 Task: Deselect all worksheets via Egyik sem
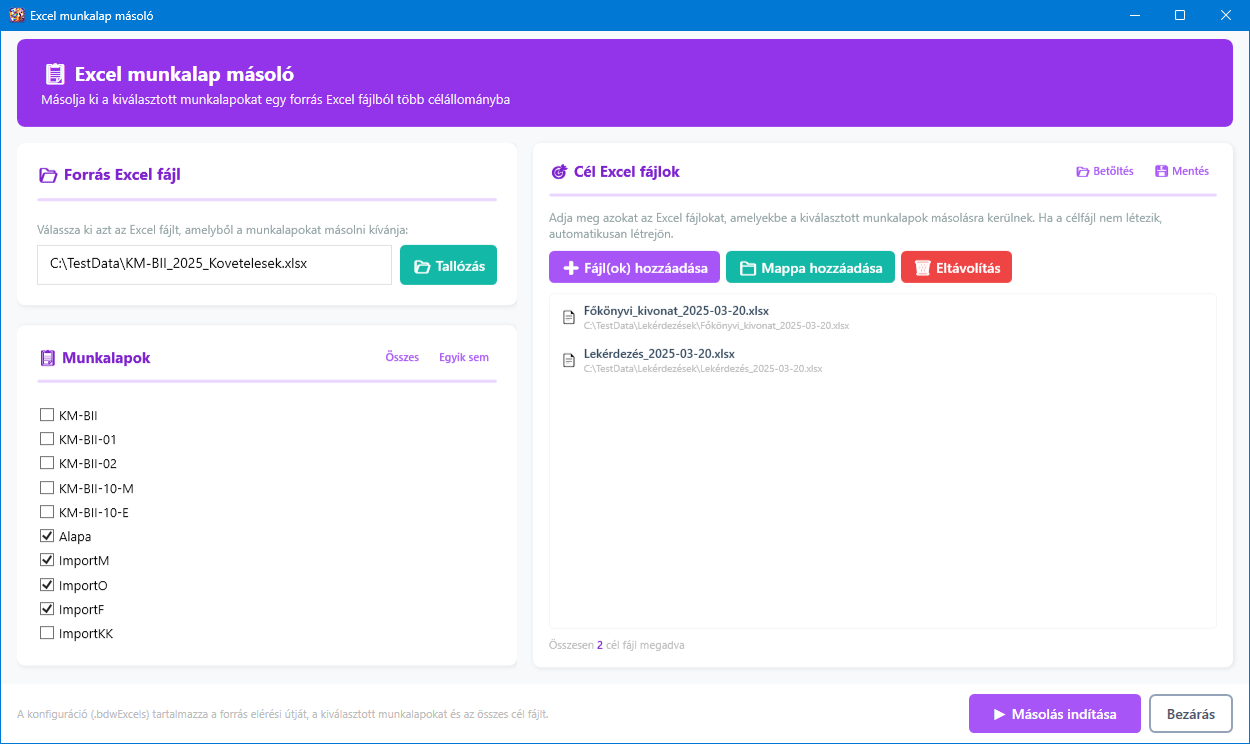point(463,357)
